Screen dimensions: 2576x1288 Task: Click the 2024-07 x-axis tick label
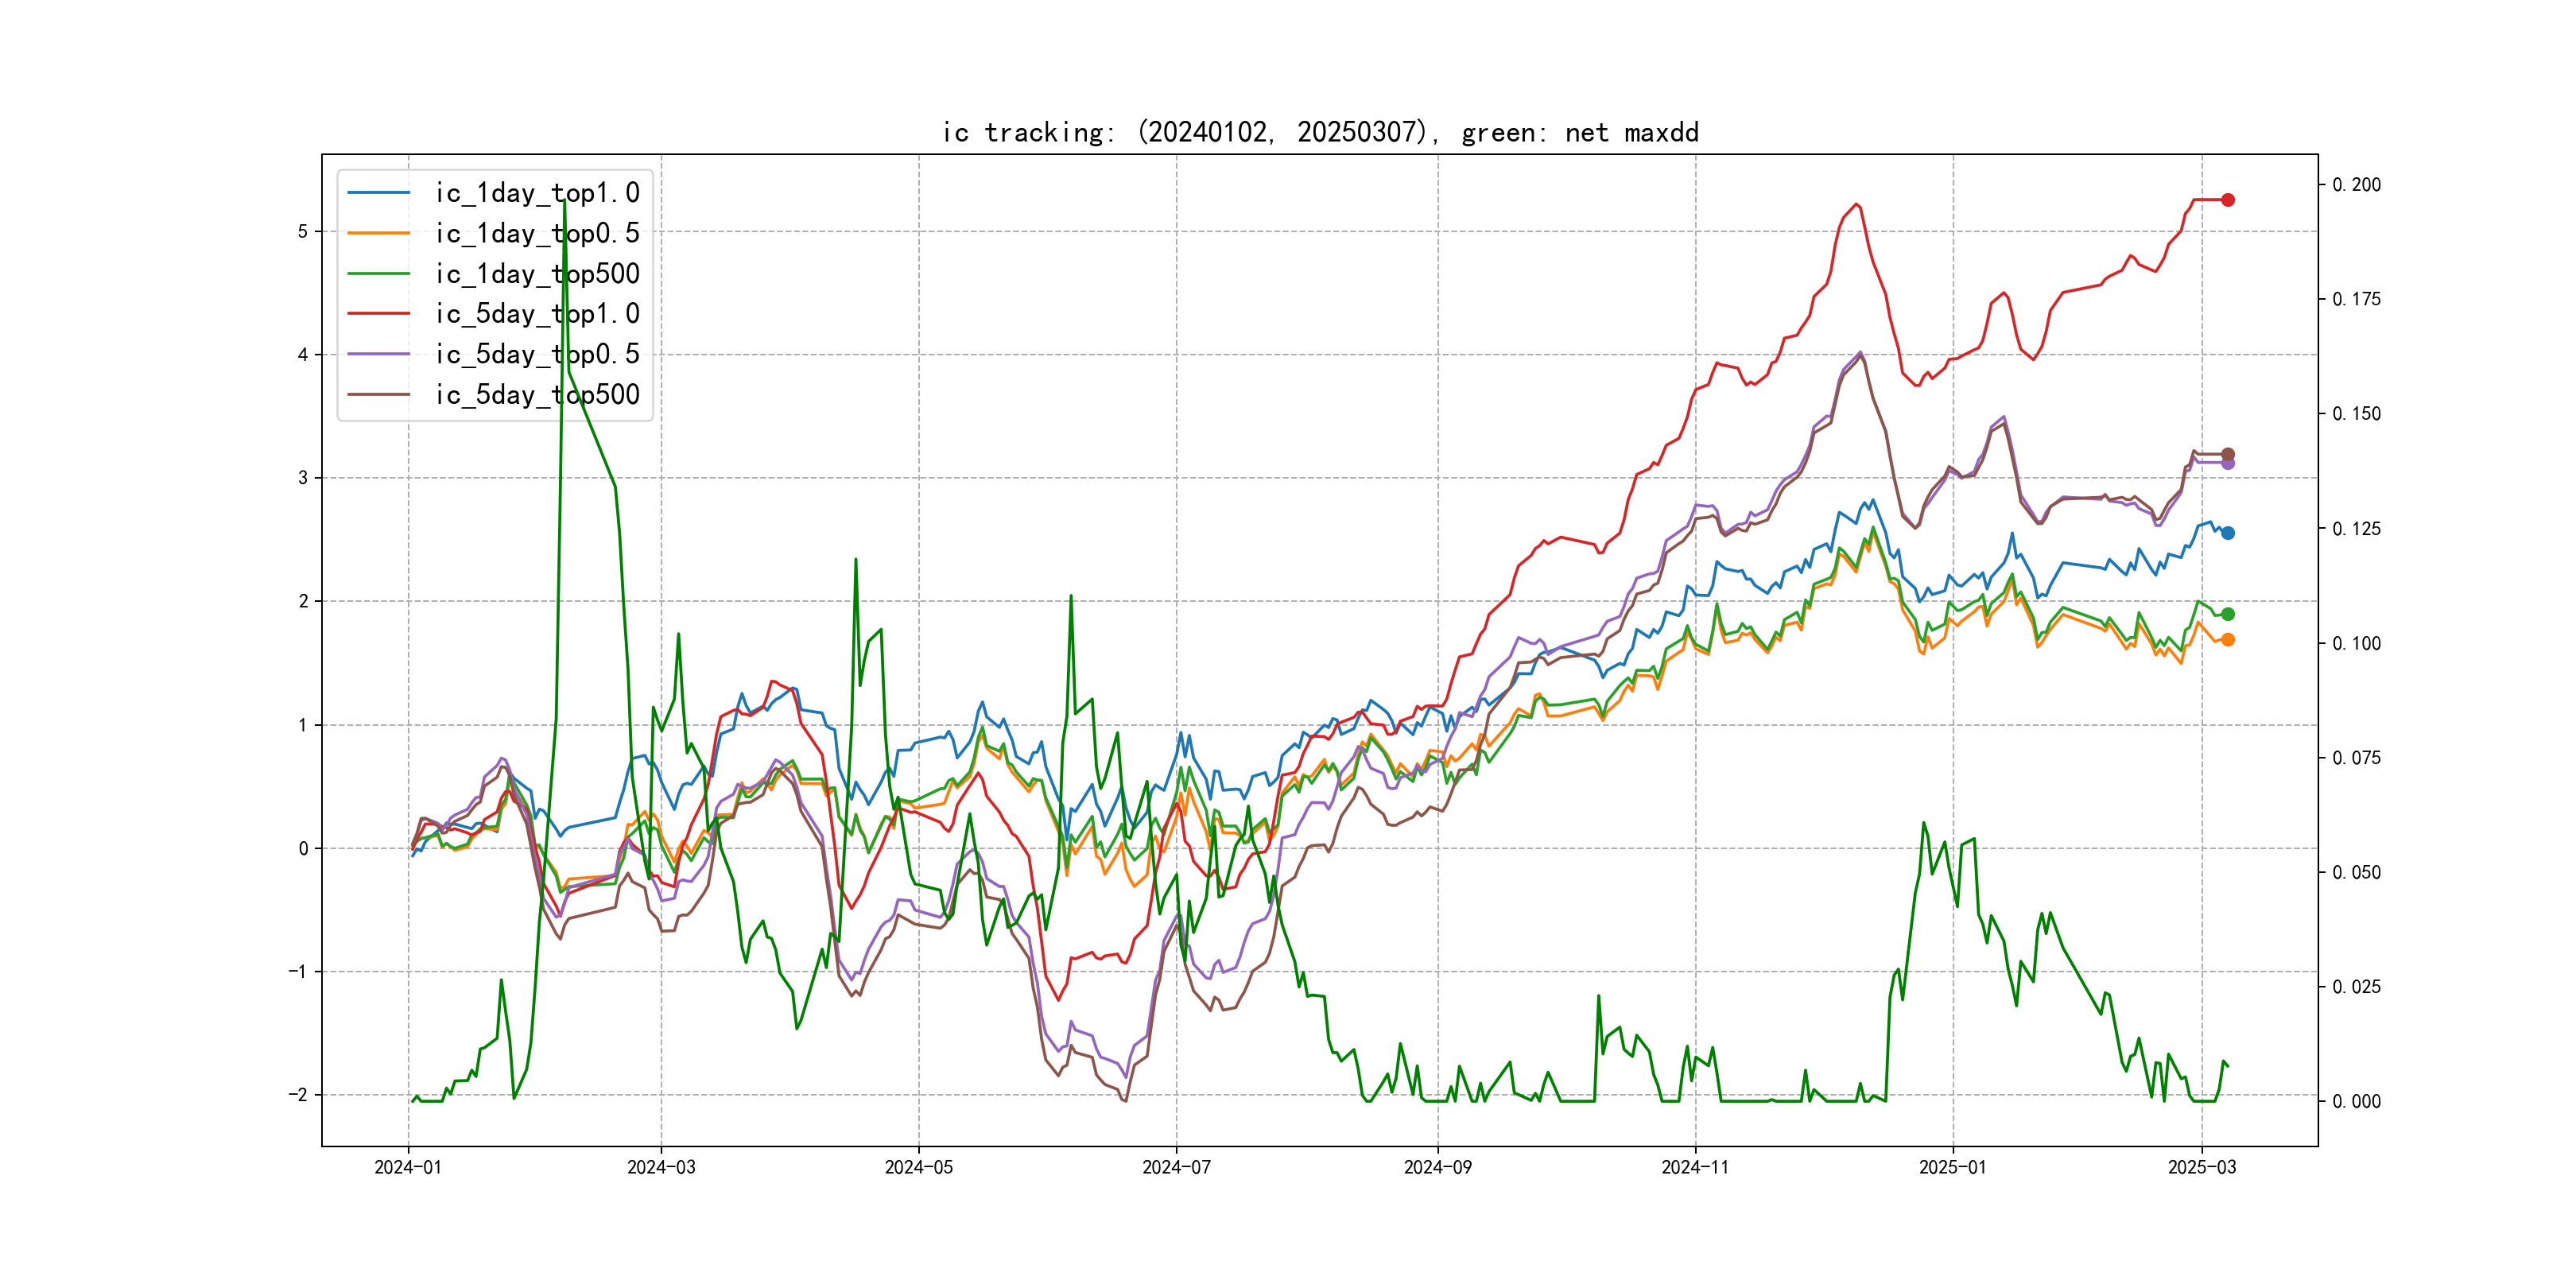pos(1176,1167)
